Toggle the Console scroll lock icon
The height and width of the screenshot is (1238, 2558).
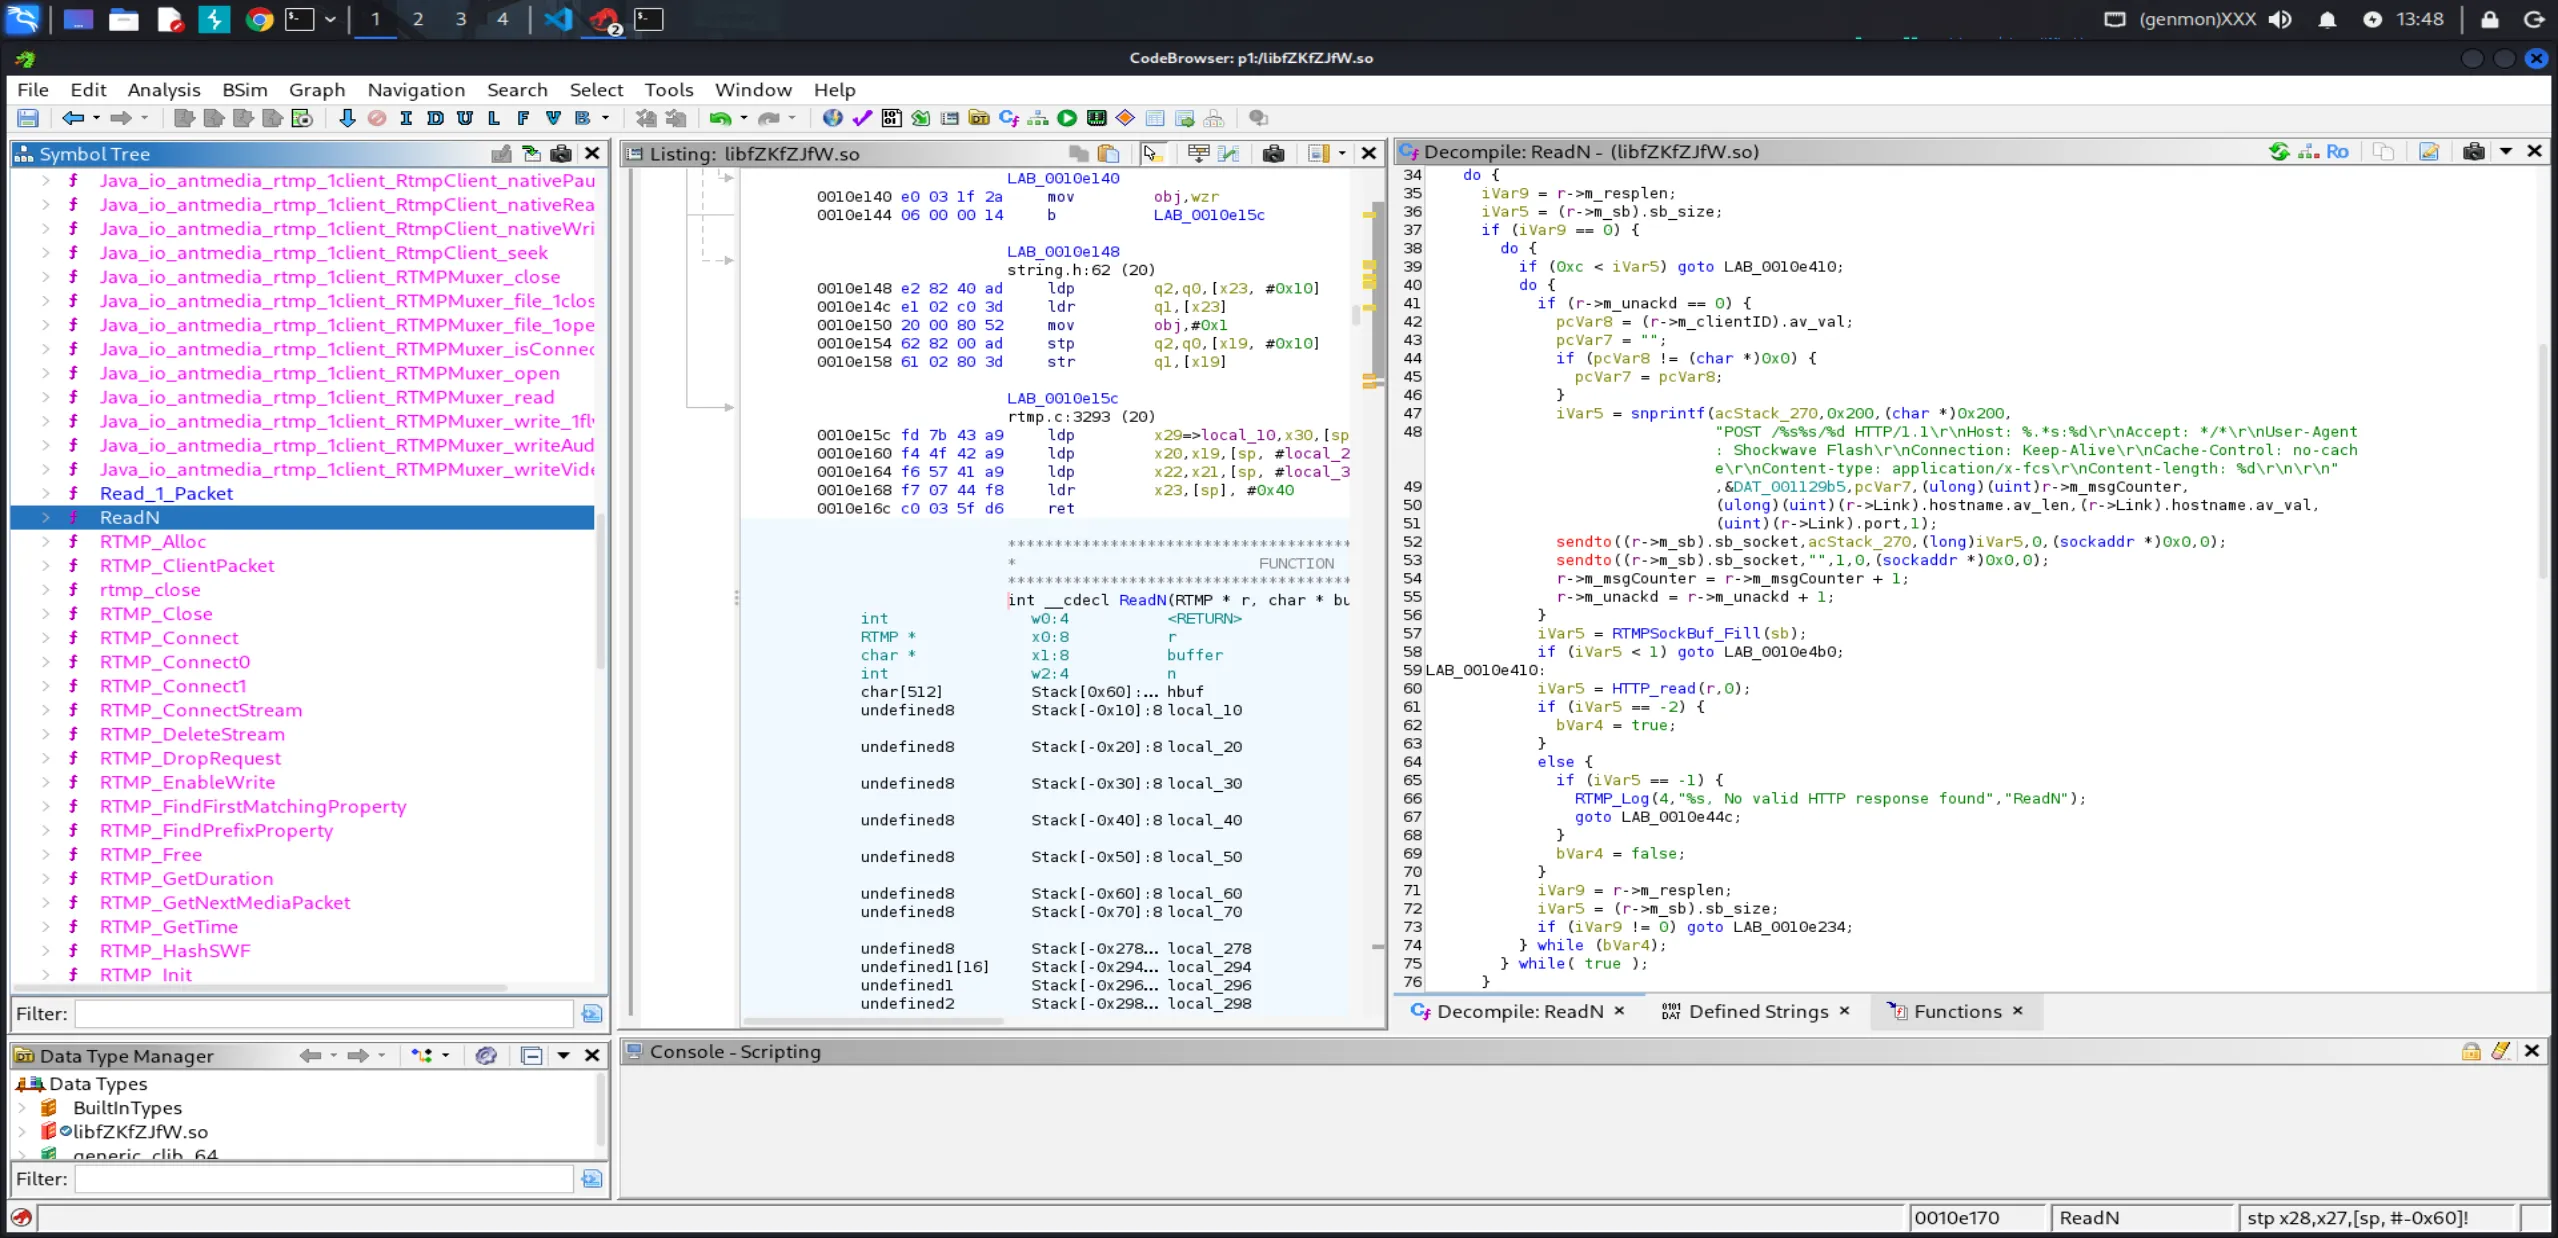coord(2471,1051)
